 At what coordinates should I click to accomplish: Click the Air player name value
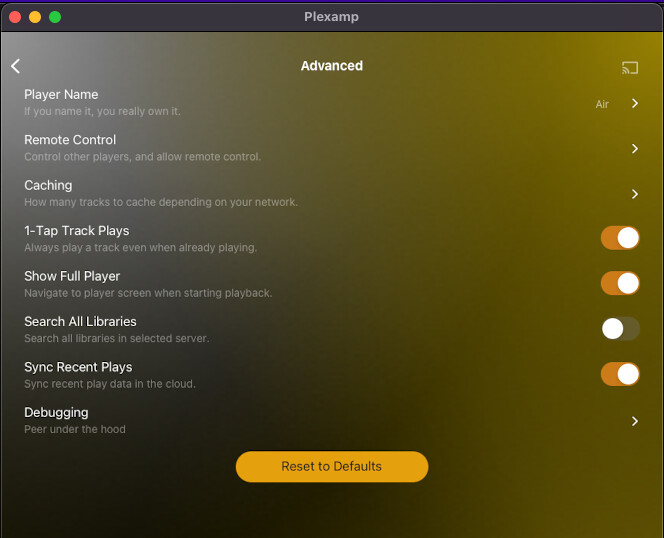pyautogui.click(x=602, y=104)
